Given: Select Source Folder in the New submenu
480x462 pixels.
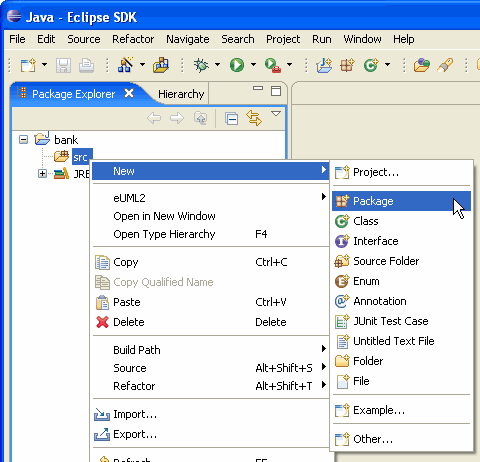Looking at the screenshot, I should [401, 261].
